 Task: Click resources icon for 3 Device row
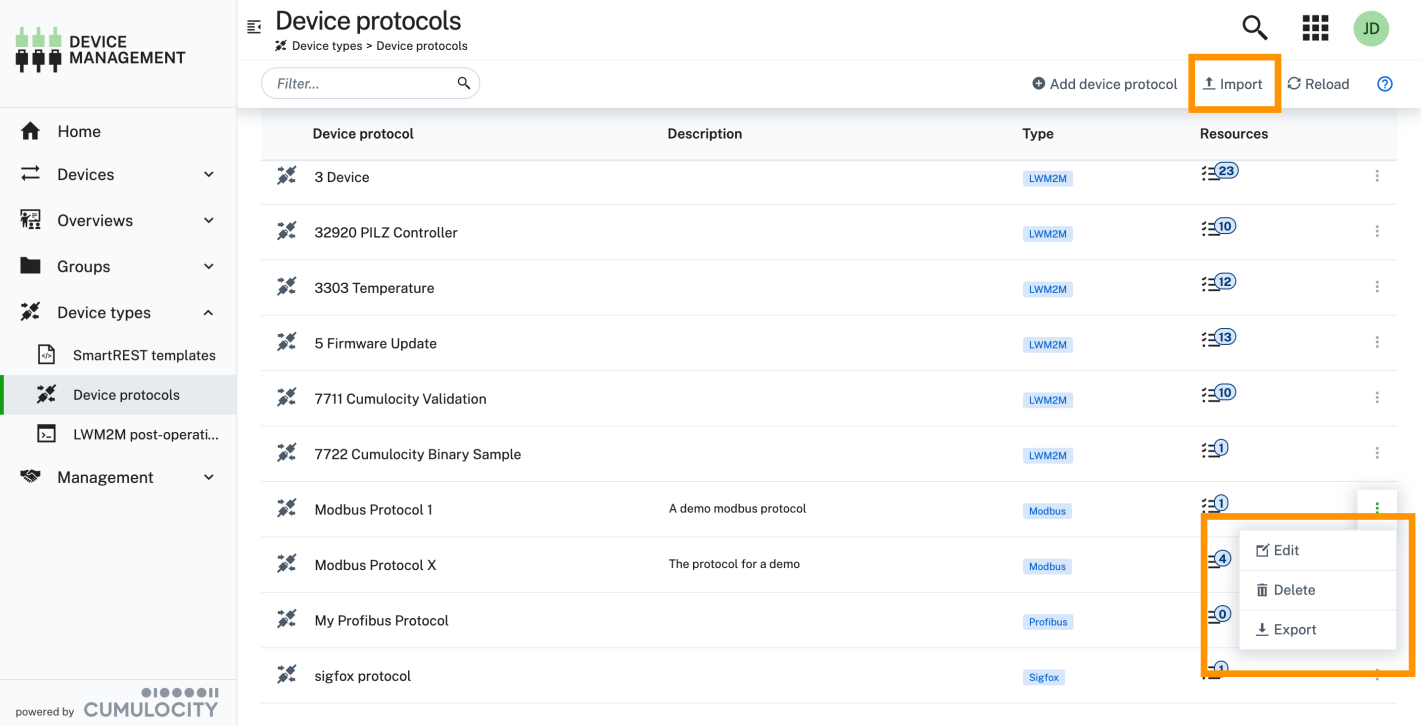[x=1218, y=172]
